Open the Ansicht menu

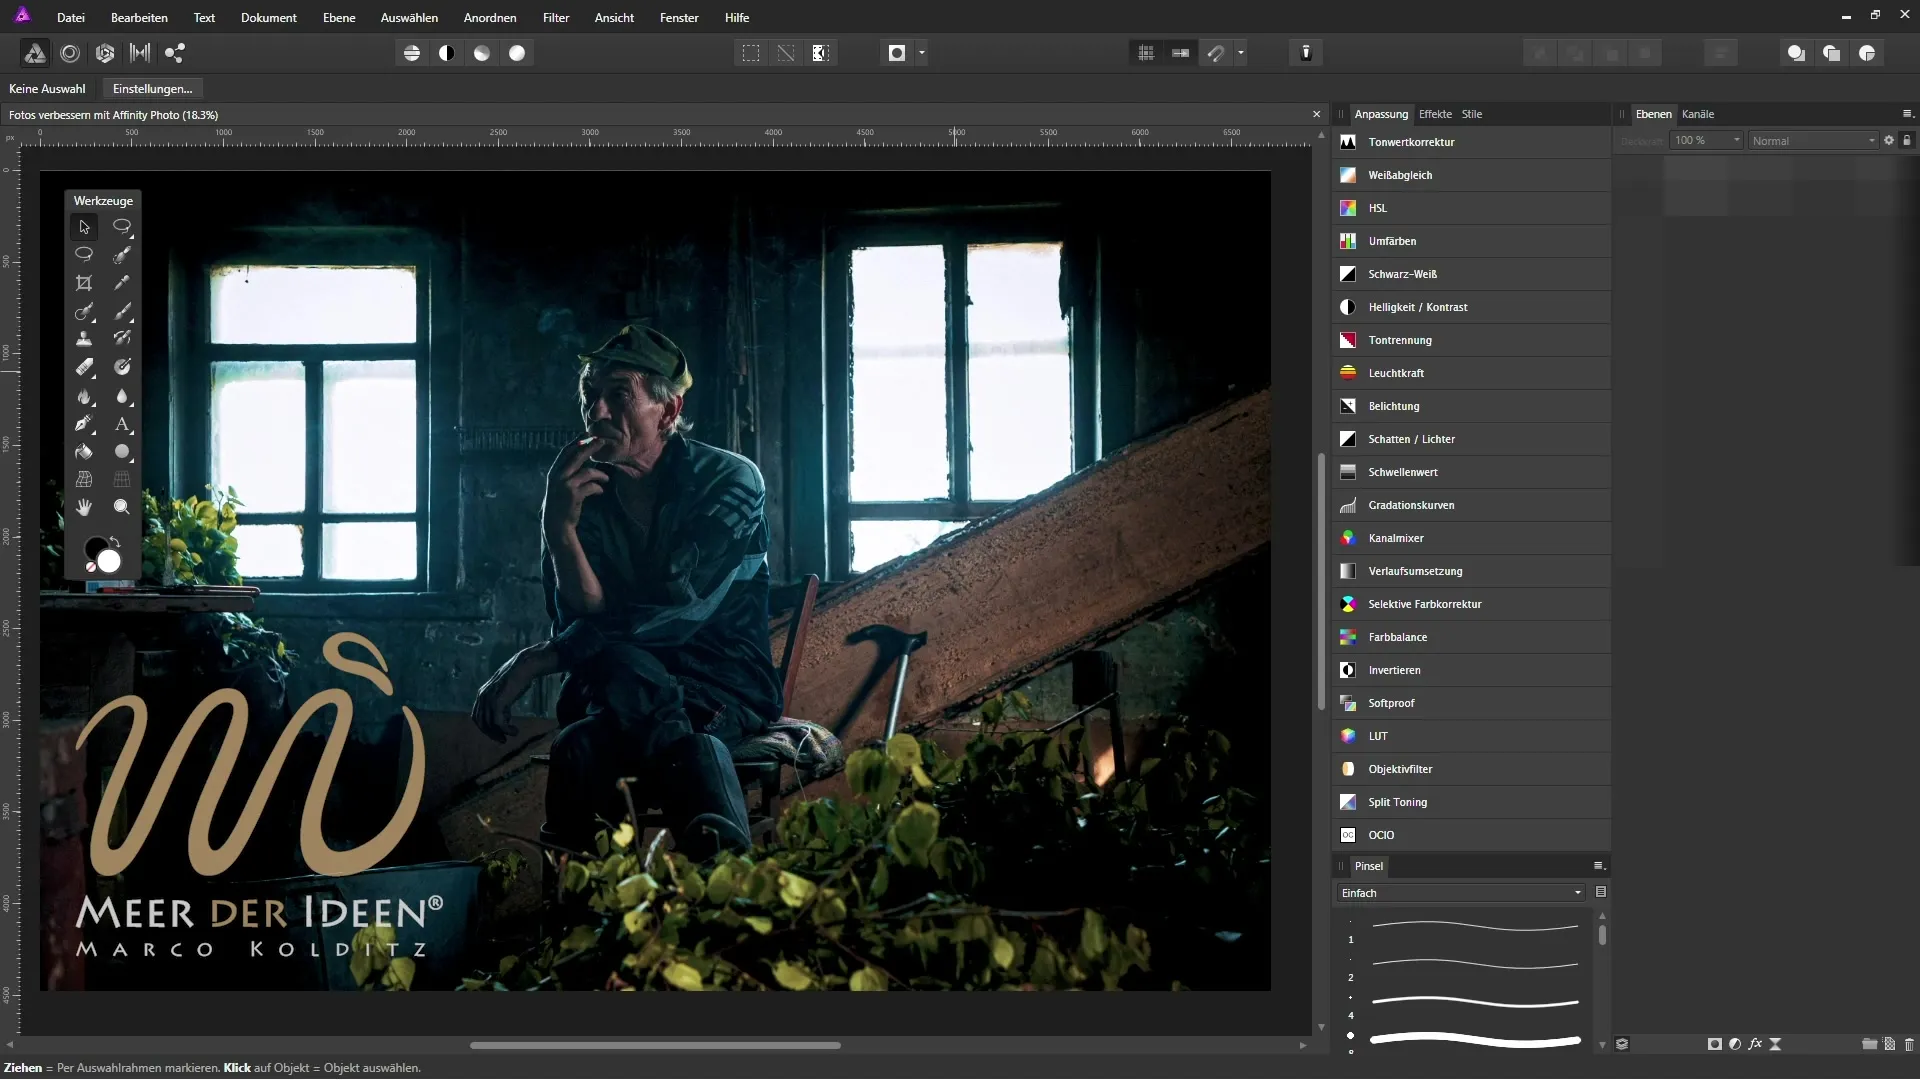(614, 18)
